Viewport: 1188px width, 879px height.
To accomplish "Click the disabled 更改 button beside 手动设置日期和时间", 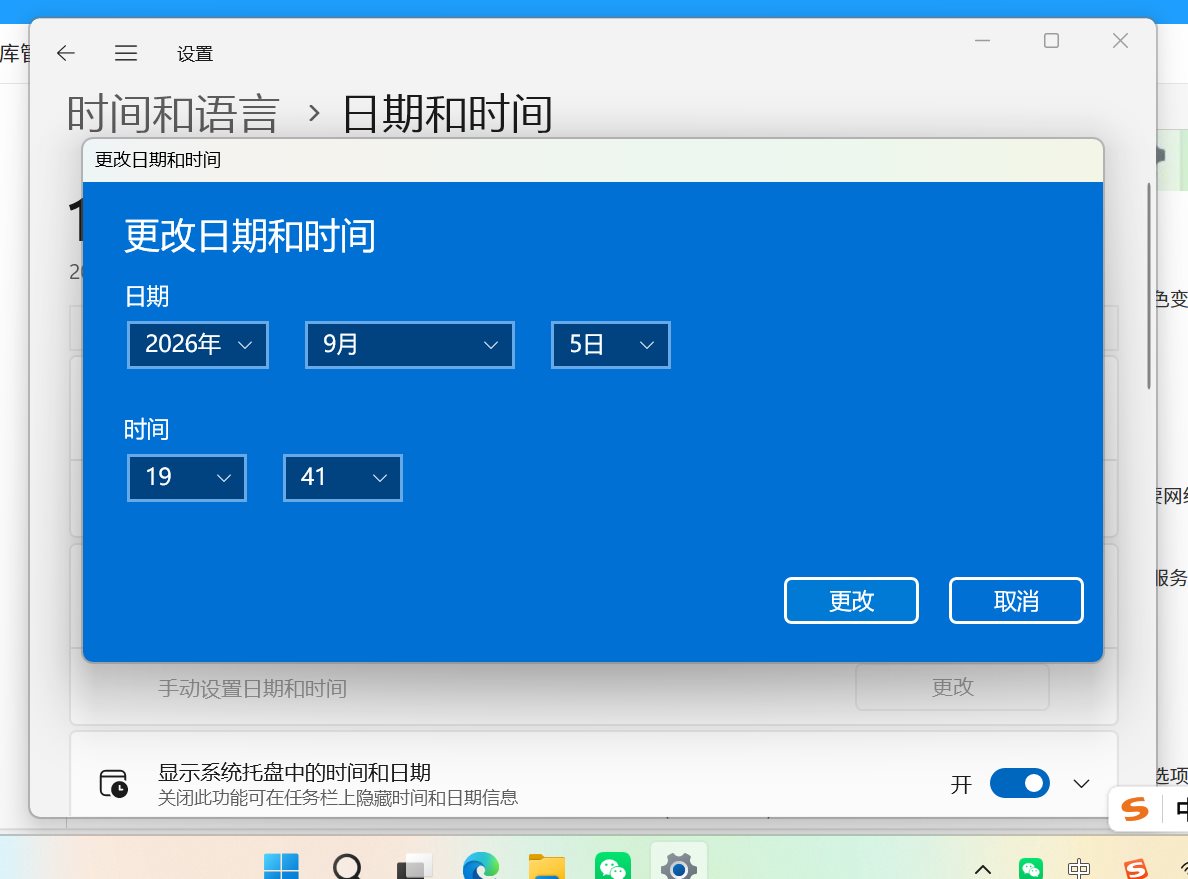I will [952, 687].
